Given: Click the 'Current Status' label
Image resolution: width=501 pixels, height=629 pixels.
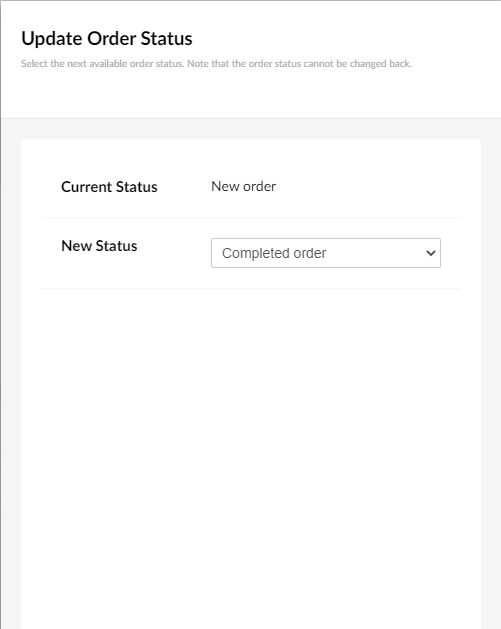Looking at the screenshot, I should (109, 187).
